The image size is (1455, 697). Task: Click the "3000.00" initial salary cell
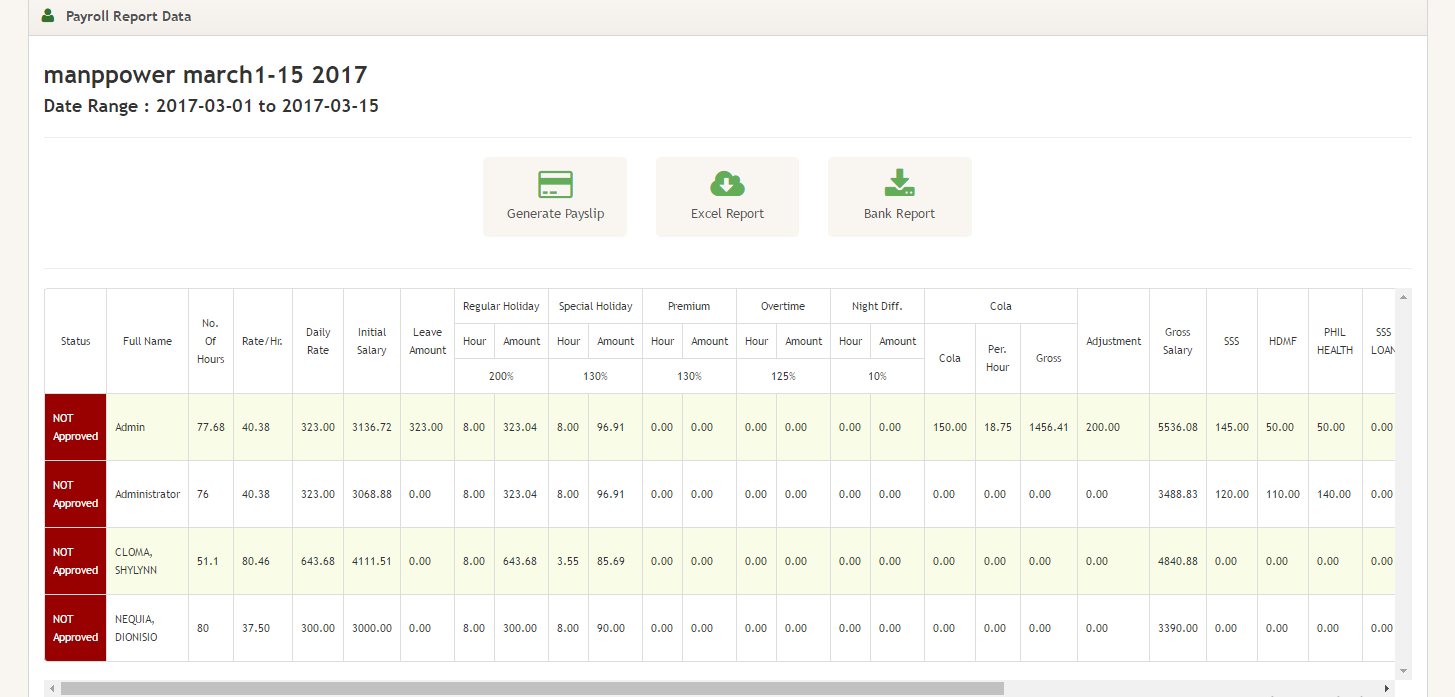372,628
